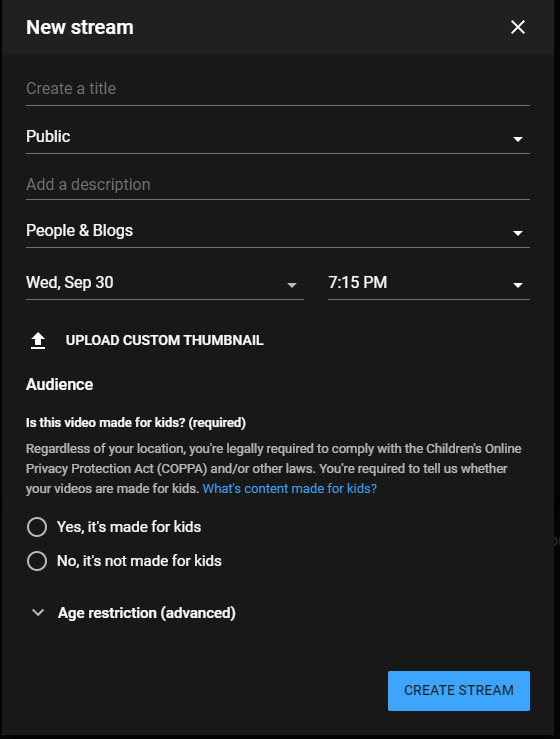Select Yes, it's made for kids
Viewport: 560px width, 739px height.
tap(37, 527)
